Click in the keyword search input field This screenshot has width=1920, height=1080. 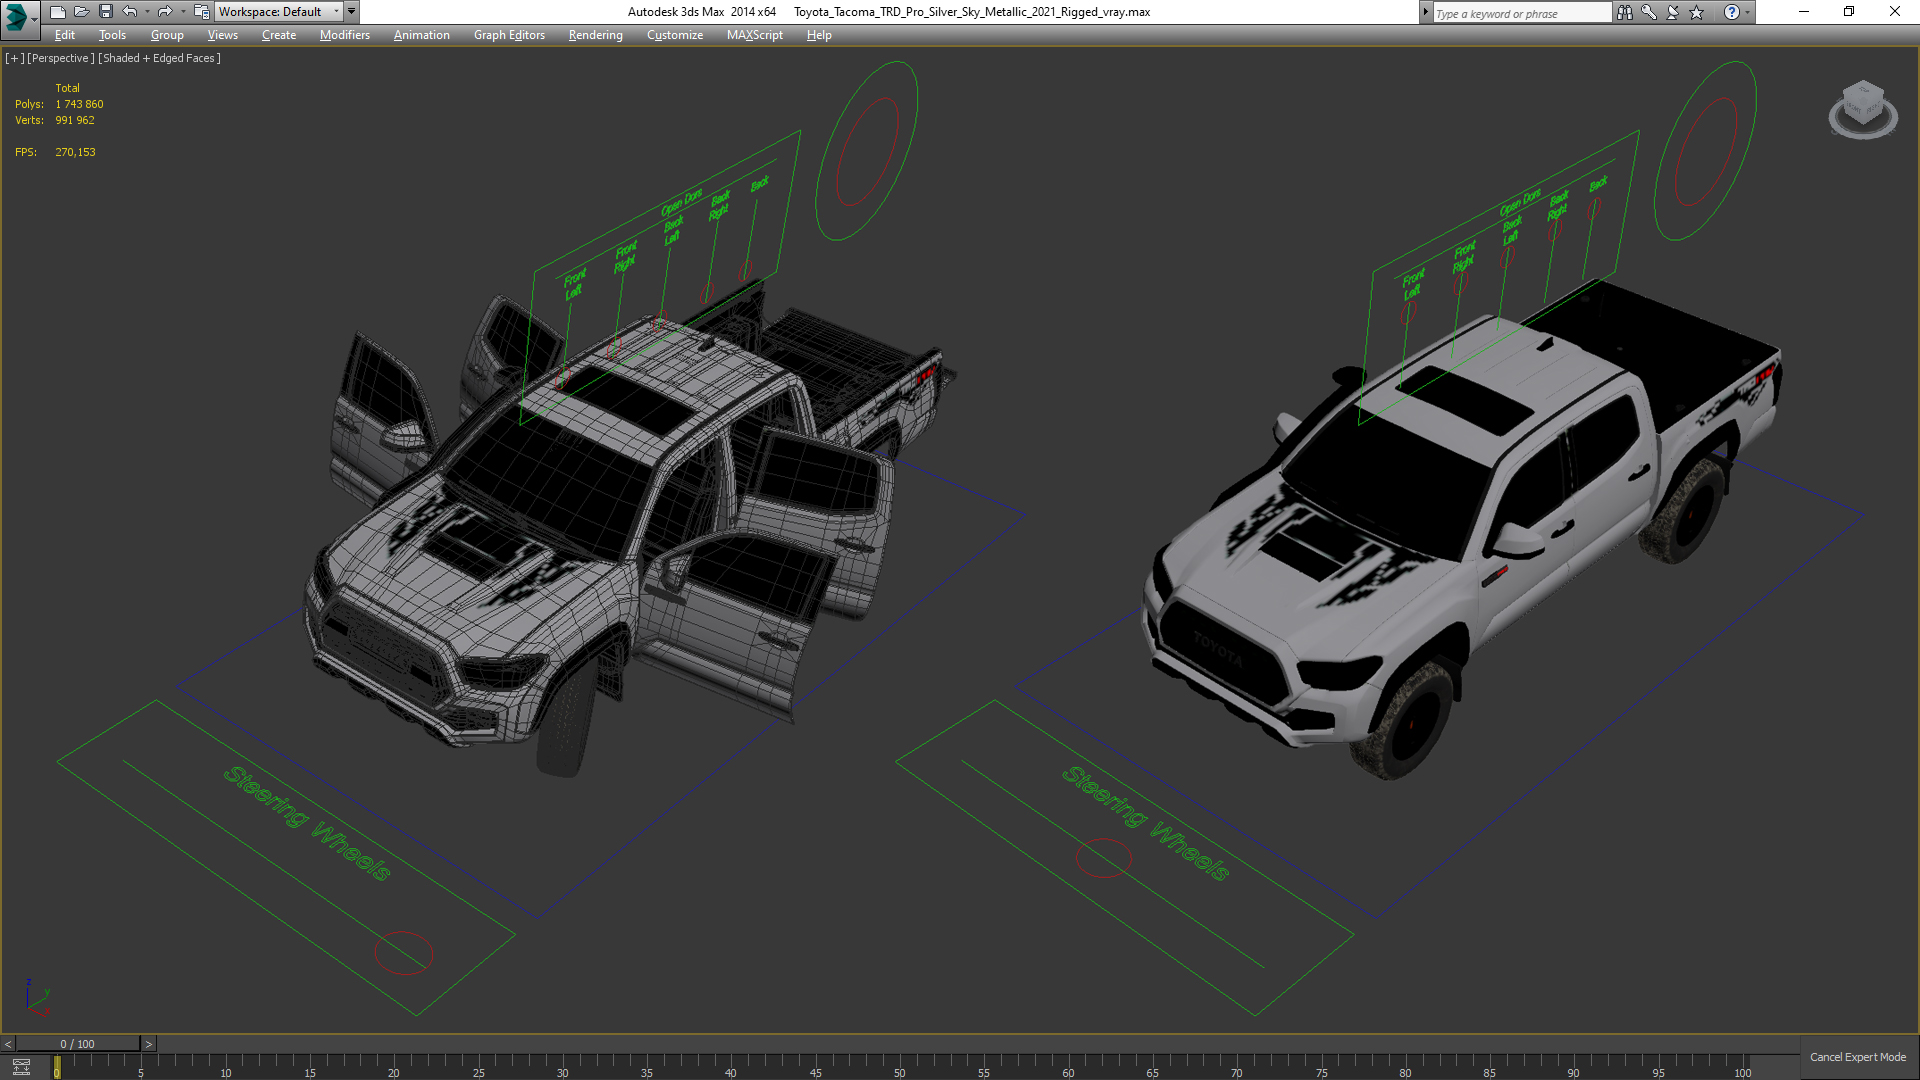(1521, 13)
